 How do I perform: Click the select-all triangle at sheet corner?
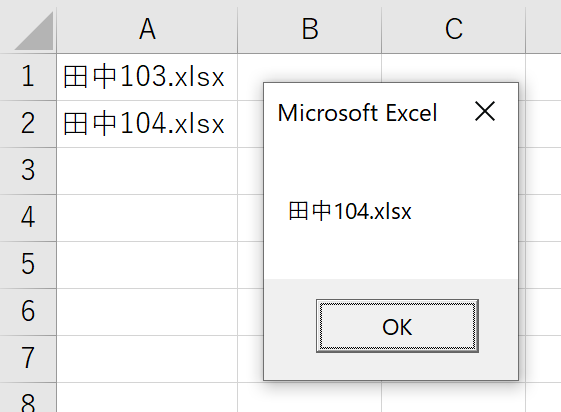point(34,30)
